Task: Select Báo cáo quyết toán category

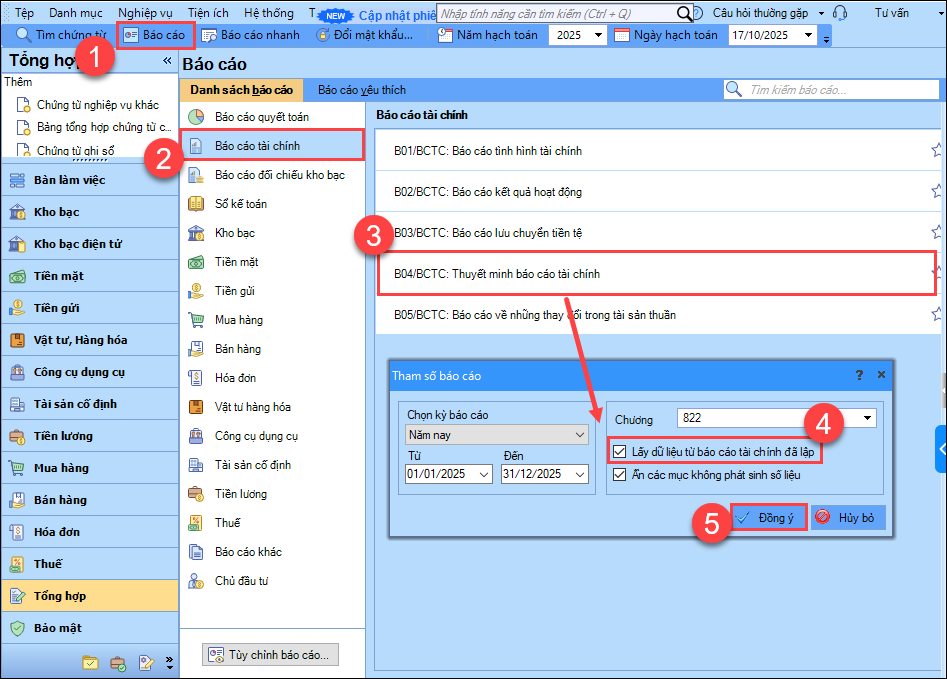Action: 261,117
